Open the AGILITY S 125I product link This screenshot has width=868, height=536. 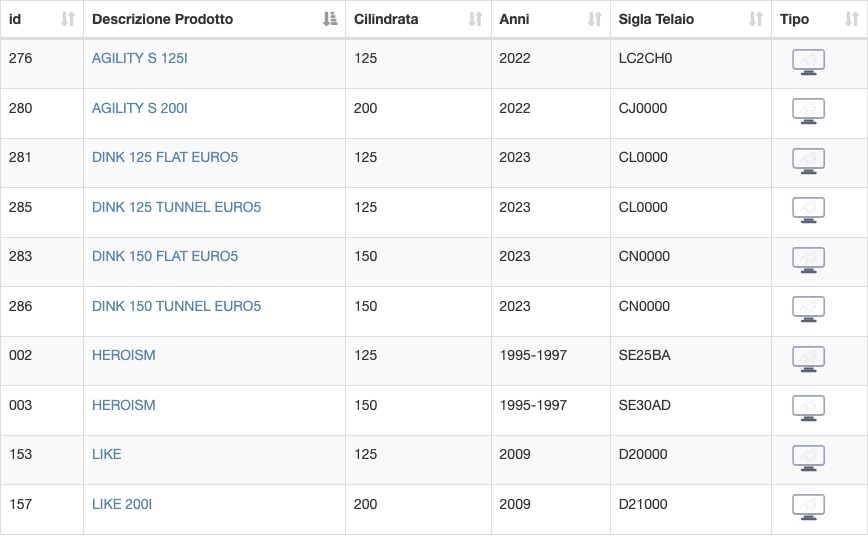pos(140,58)
